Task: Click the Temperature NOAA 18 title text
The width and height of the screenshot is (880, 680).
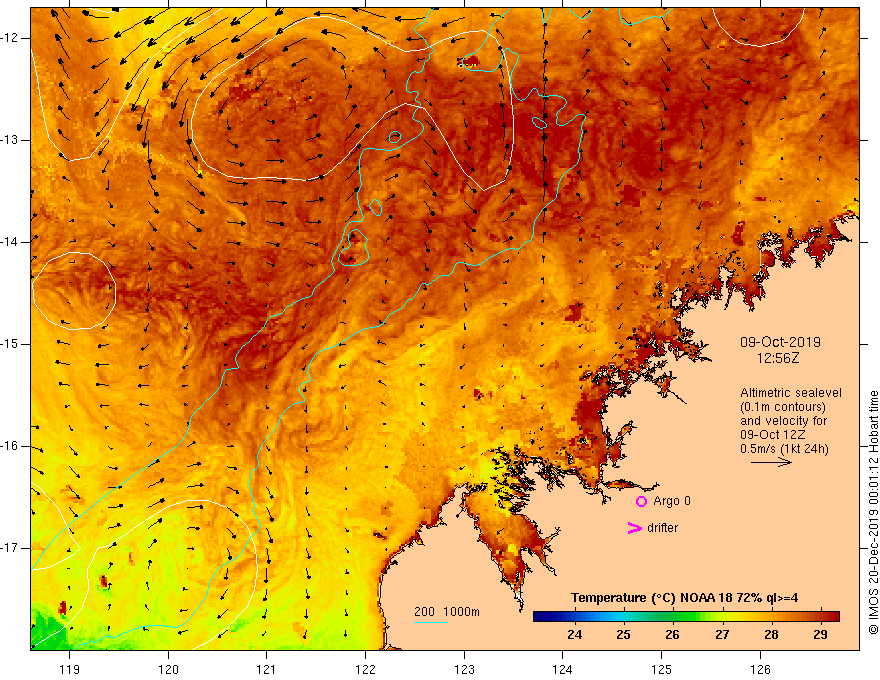Action: 684,598
